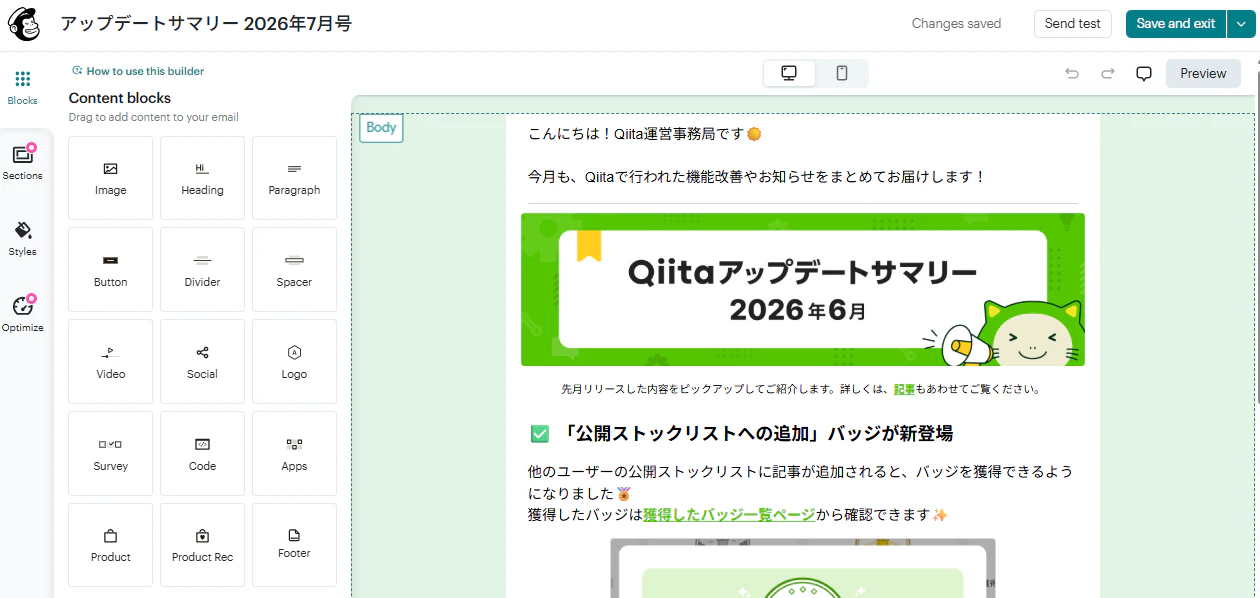
Task: Switch to desktop preview mode
Action: pos(789,73)
